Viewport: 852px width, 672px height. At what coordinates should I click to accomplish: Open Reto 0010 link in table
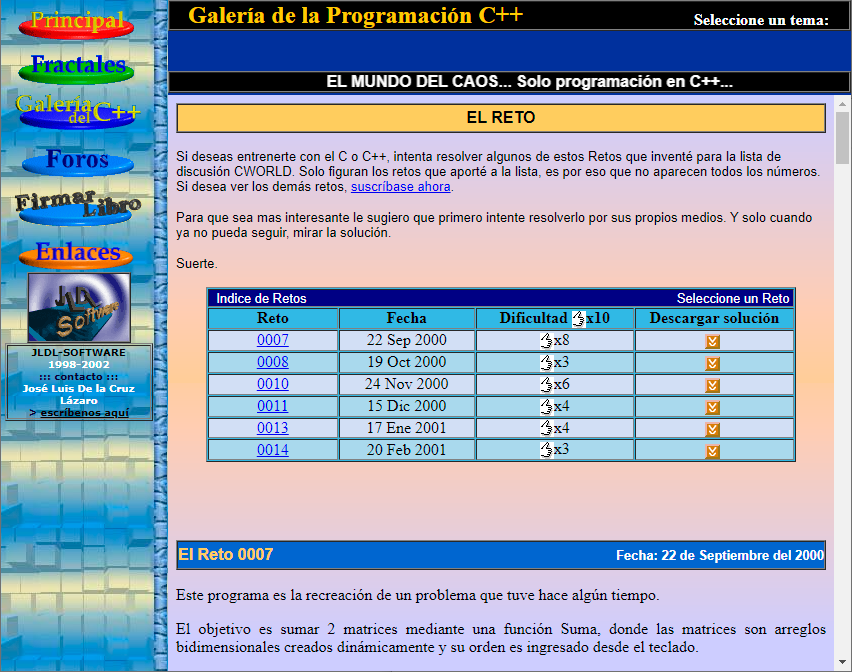point(272,385)
